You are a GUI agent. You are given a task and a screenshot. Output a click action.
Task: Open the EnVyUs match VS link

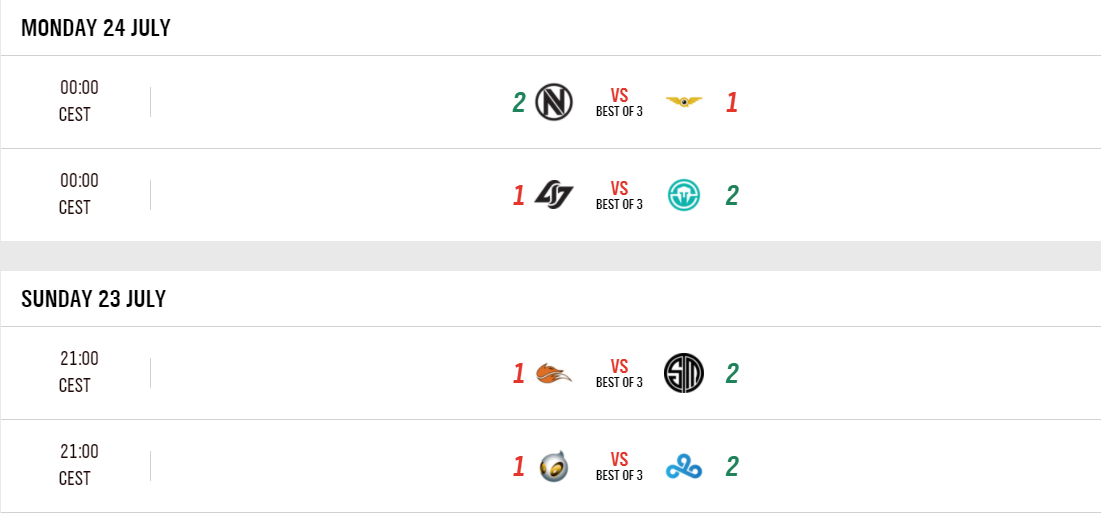(619, 96)
